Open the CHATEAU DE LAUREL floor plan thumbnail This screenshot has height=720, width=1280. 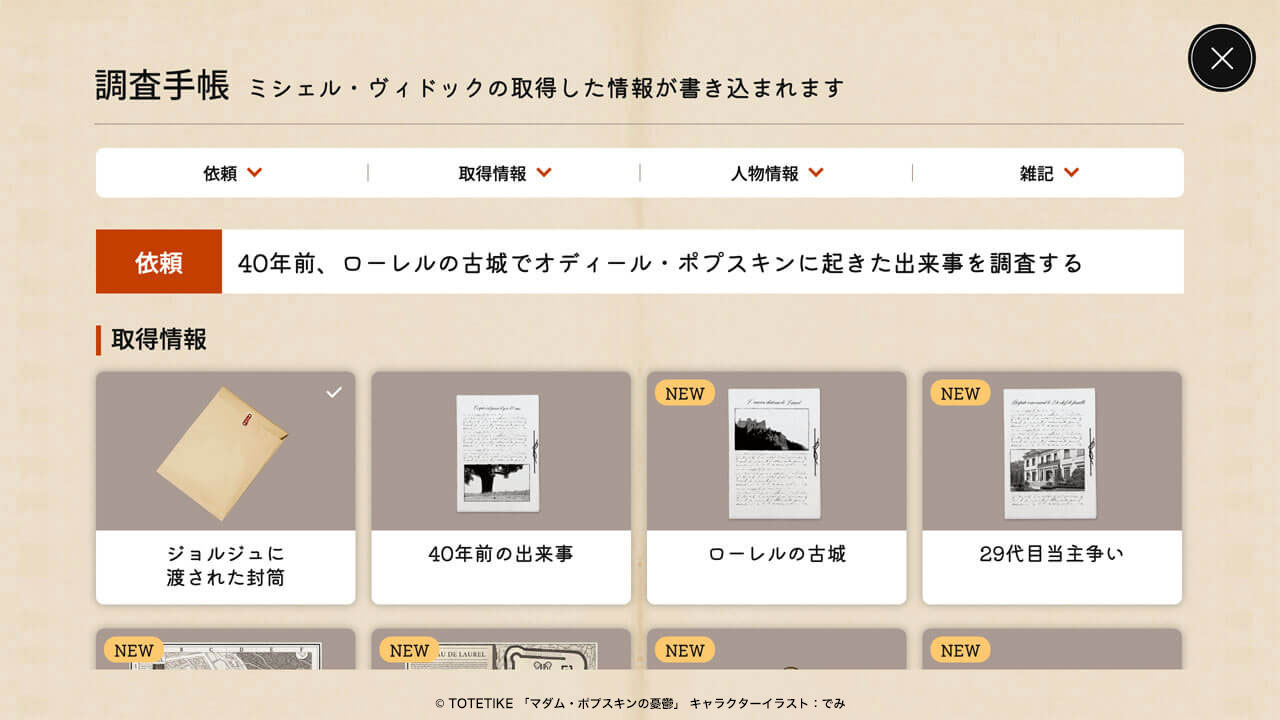tap(501, 655)
